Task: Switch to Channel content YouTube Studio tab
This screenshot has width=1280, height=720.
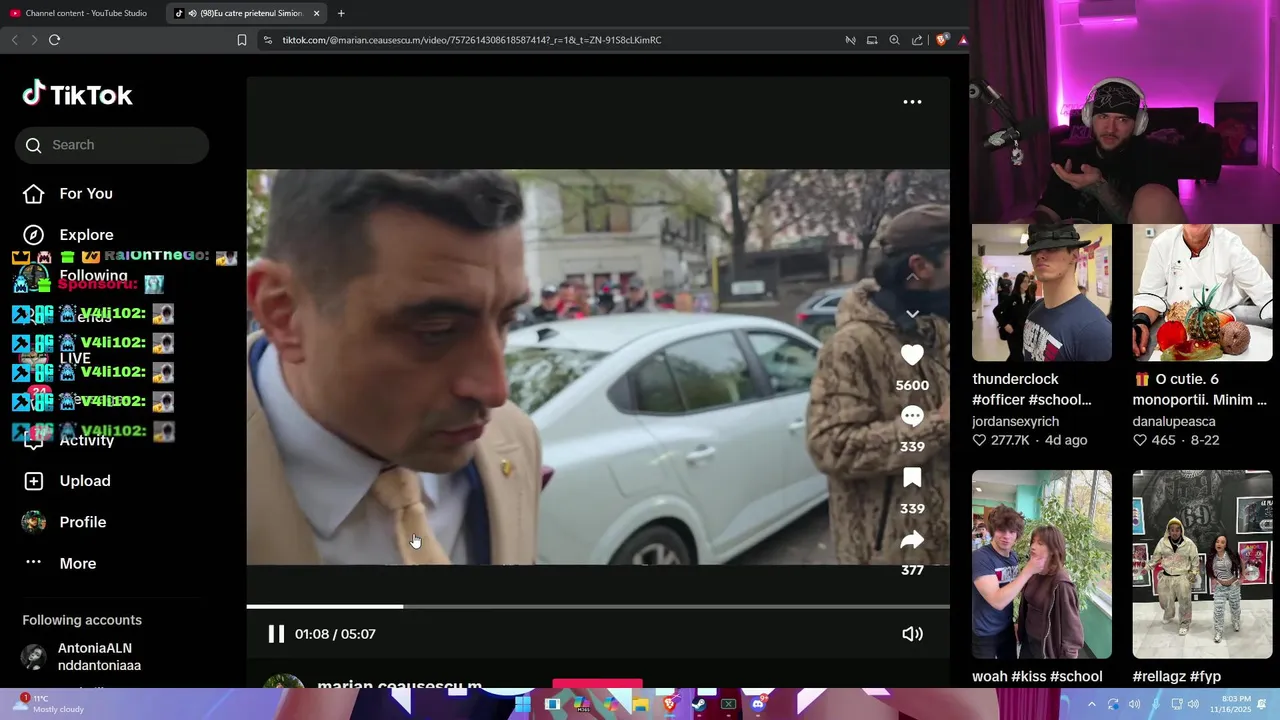Action: click(78, 13)
